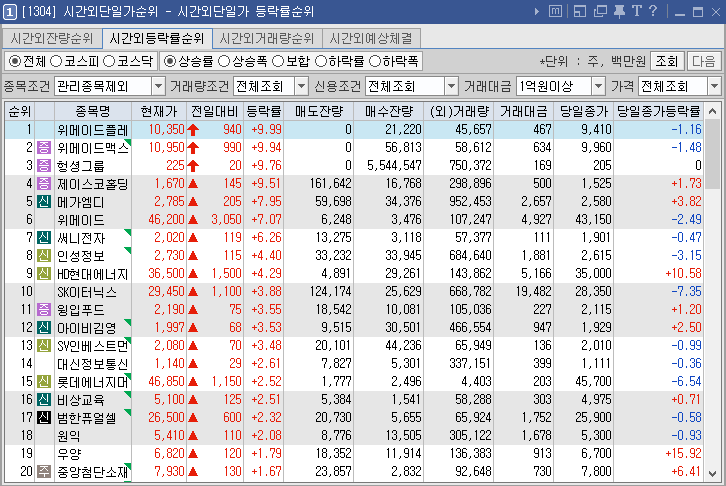This screenshot has height=486, width=726.
Task: Switch to 시간외예상체결 tab
Action: 371,38
